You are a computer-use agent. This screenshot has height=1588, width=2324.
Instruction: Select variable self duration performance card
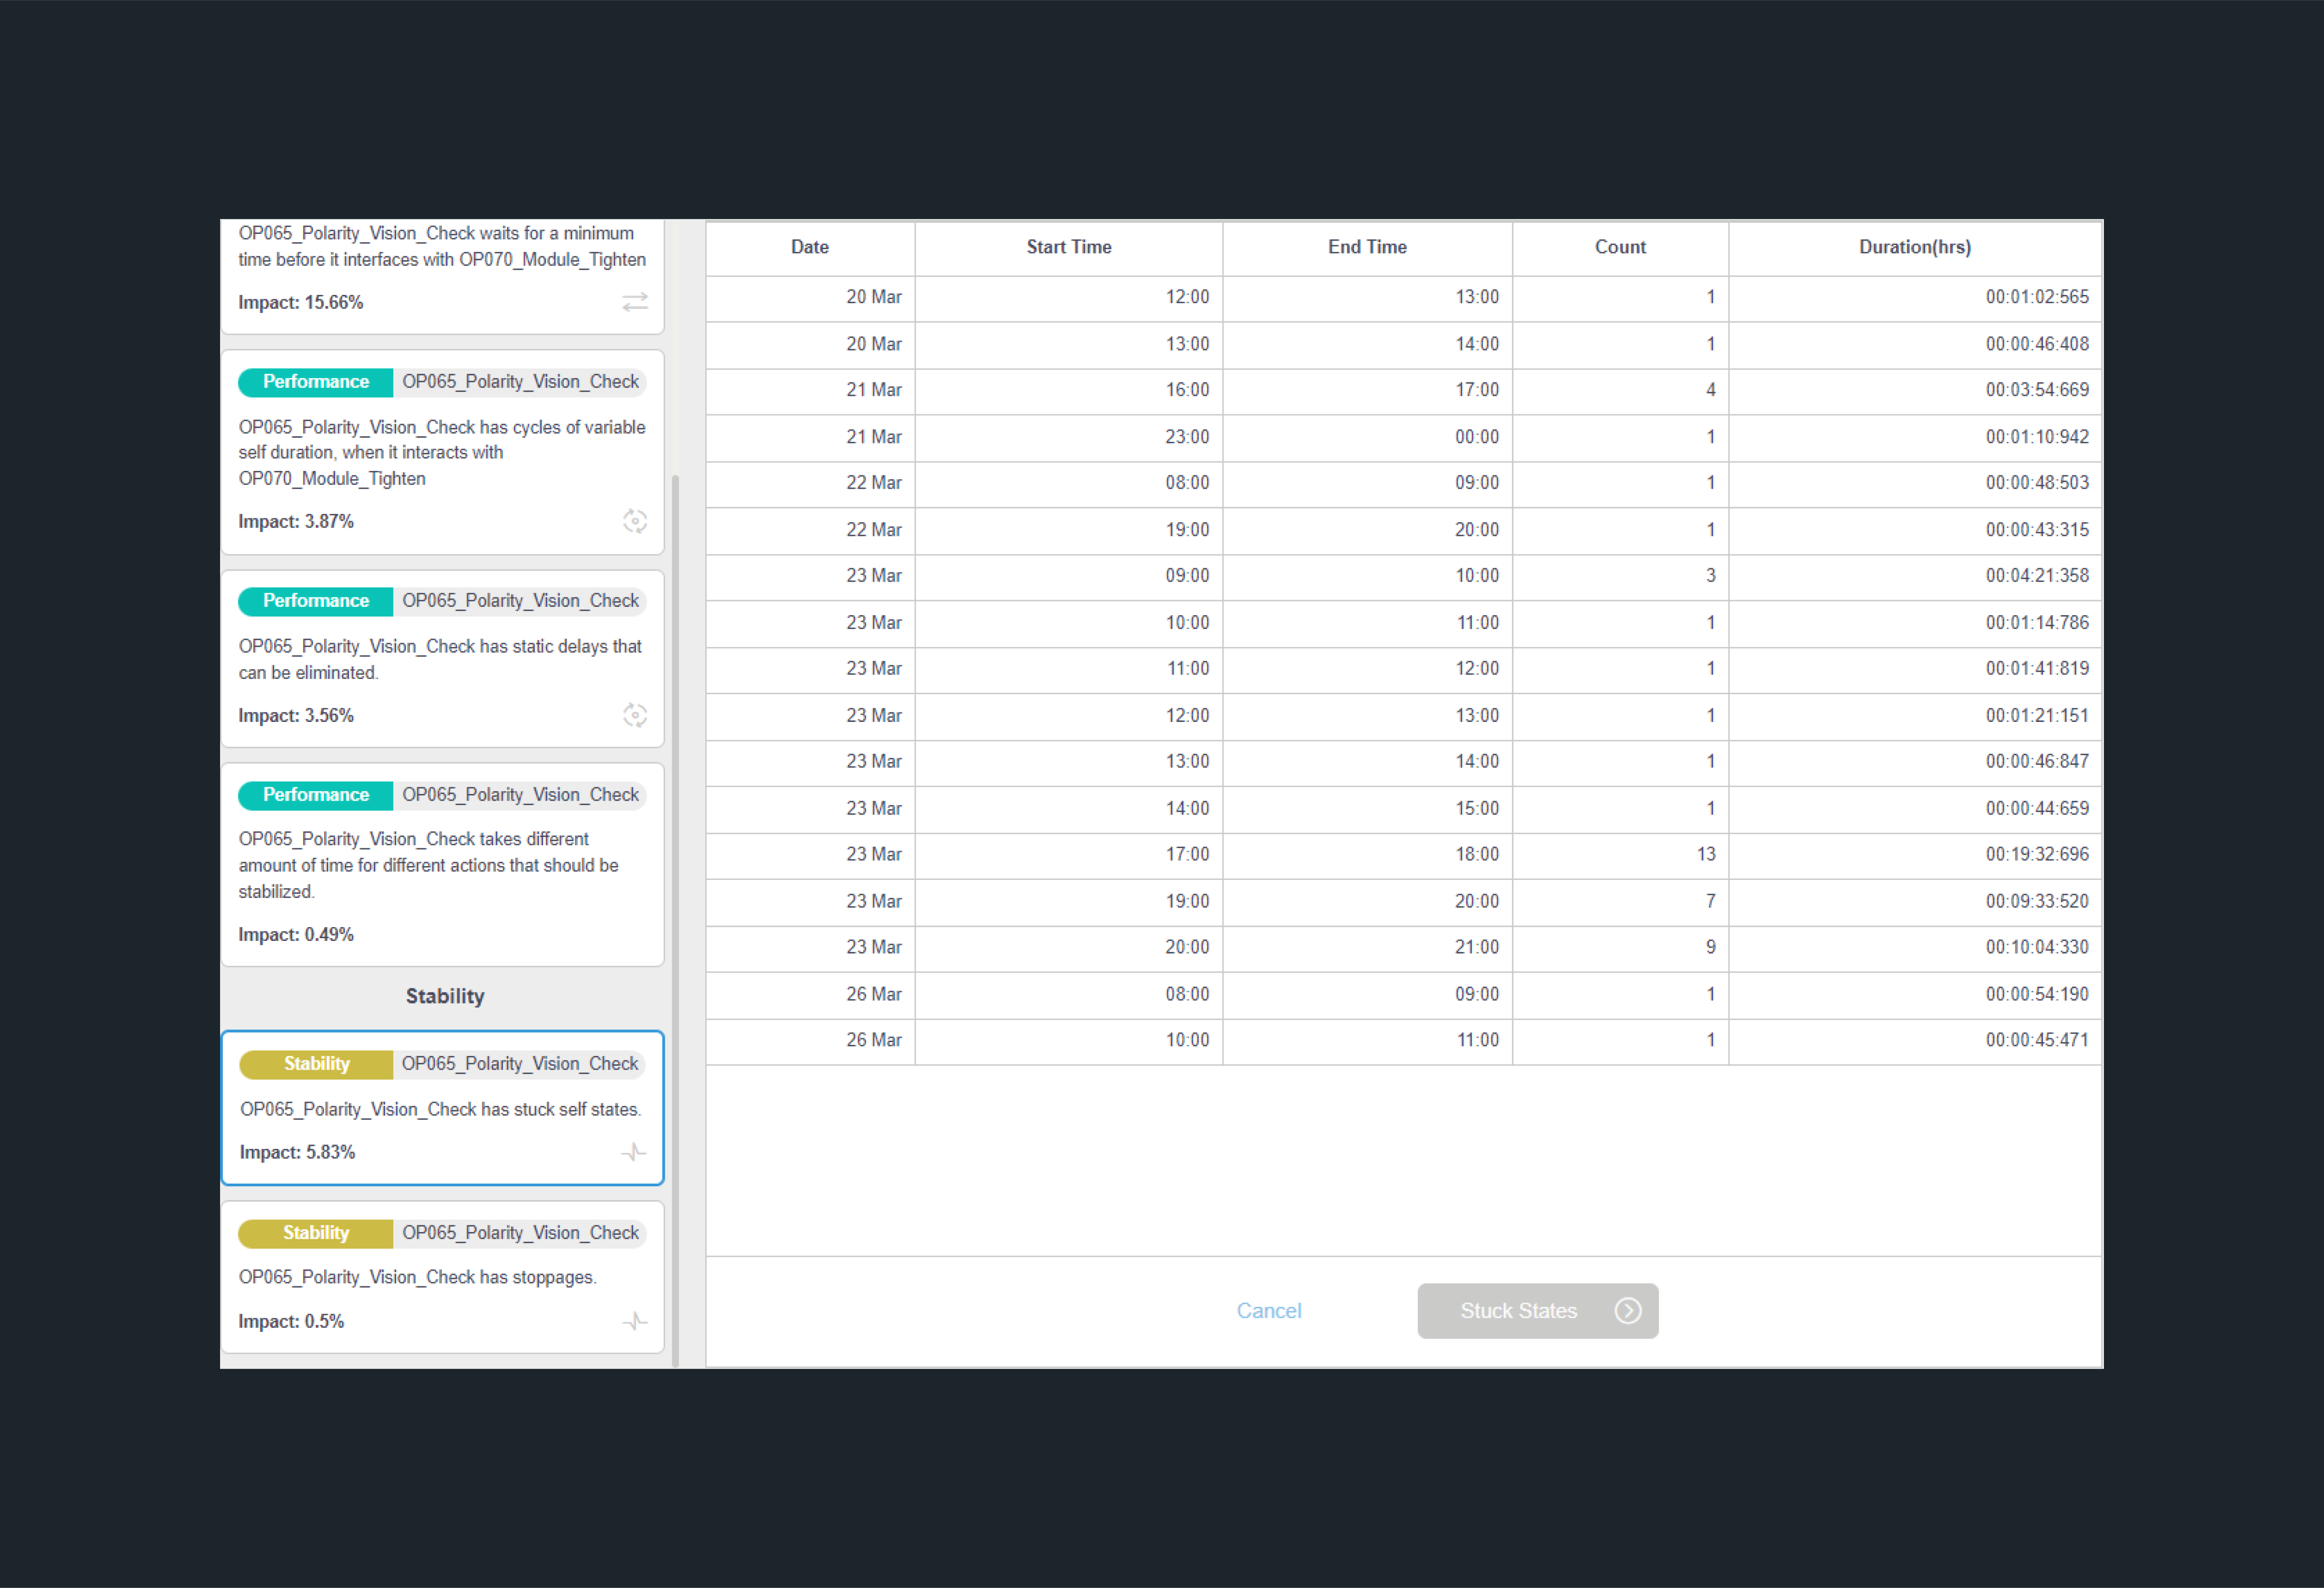coord(442,452)
